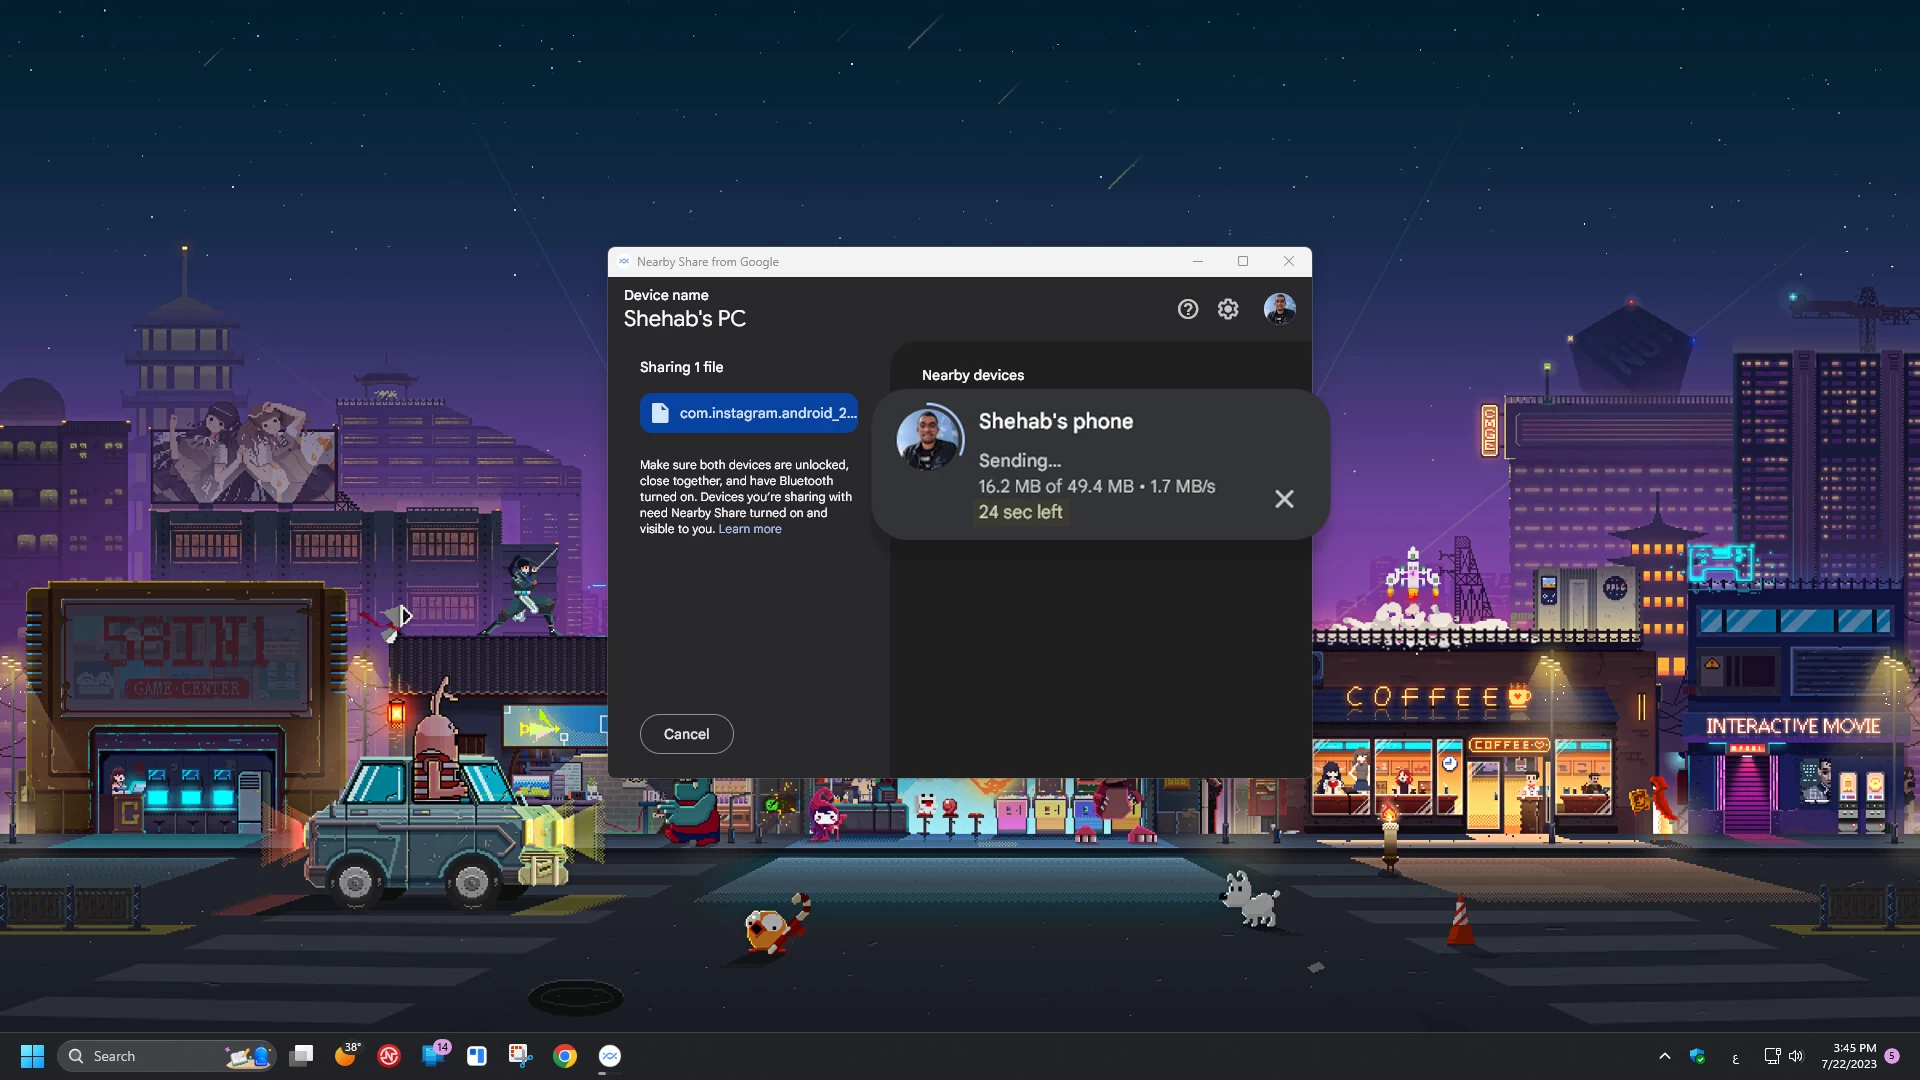Open network settings from the tray icon
The height and width of the screenshot is (1080, 1920).
pos(1772,1056)
